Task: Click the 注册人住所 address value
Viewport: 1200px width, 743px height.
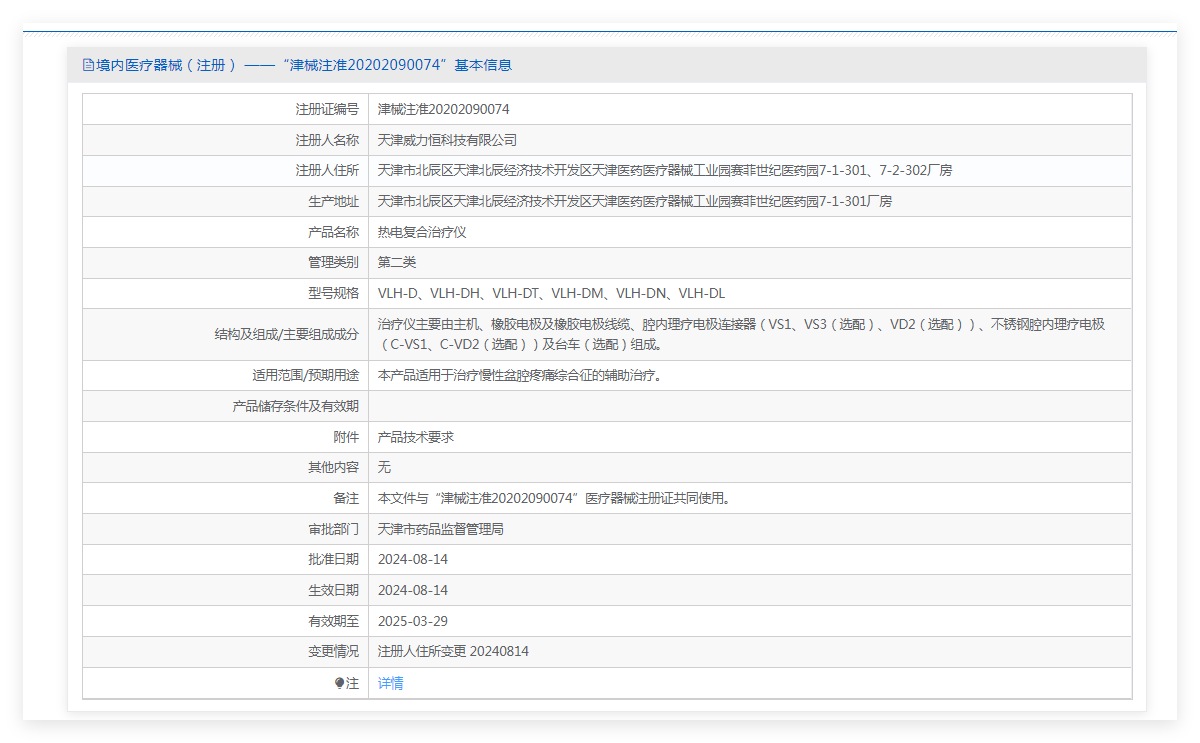Action: point(664,170)
